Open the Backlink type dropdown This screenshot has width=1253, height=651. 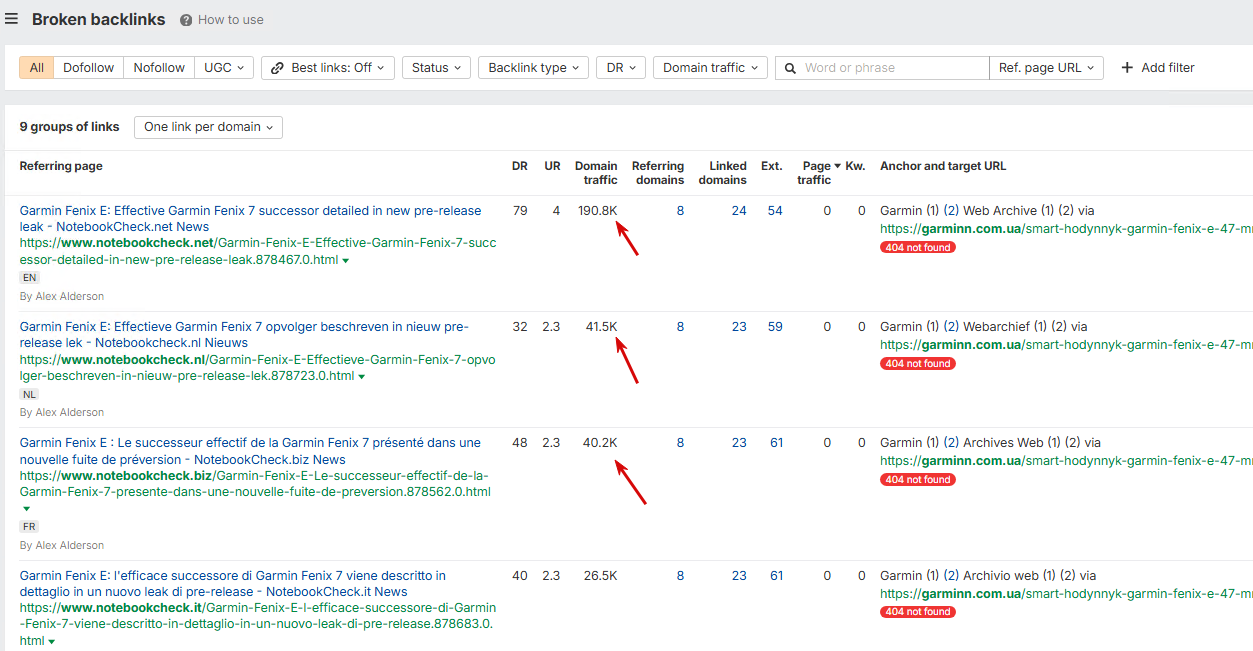pos(533,68)
